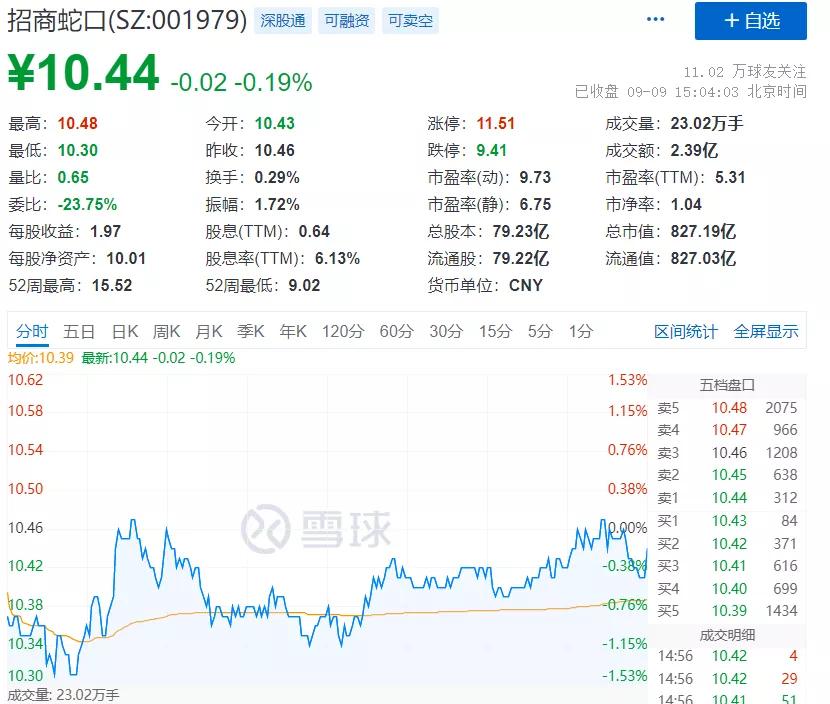Click the 货币单位 value CNY
The width and height of the screenshot is (830, 704).
coord(526,285)
